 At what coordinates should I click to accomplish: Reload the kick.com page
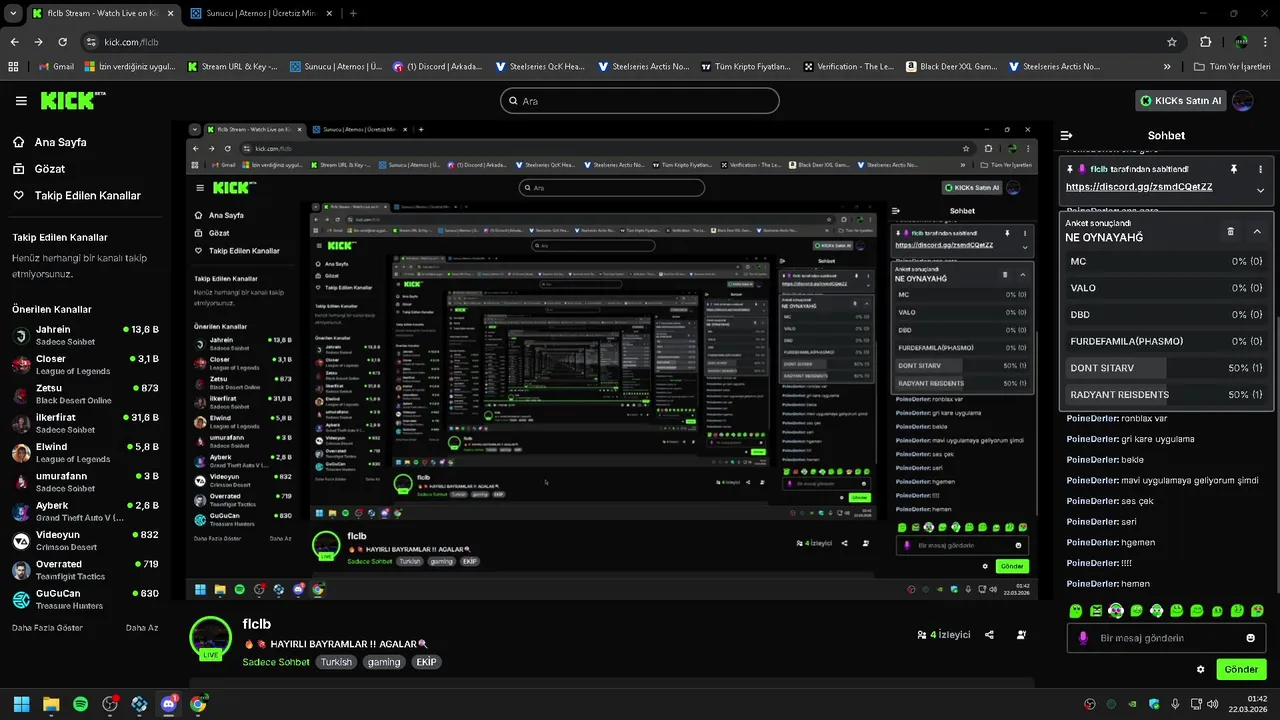pyautogui.click(x=63, y=42)
